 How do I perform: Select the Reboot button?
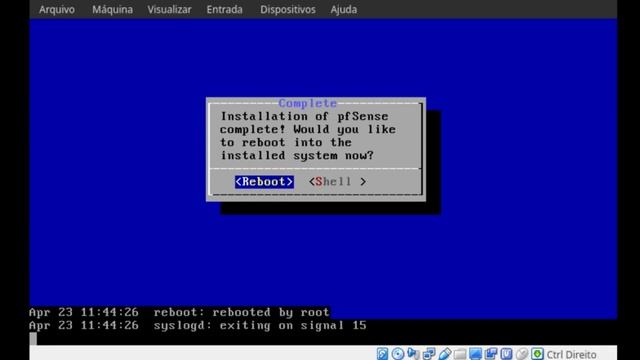click(x=264, y=182)
